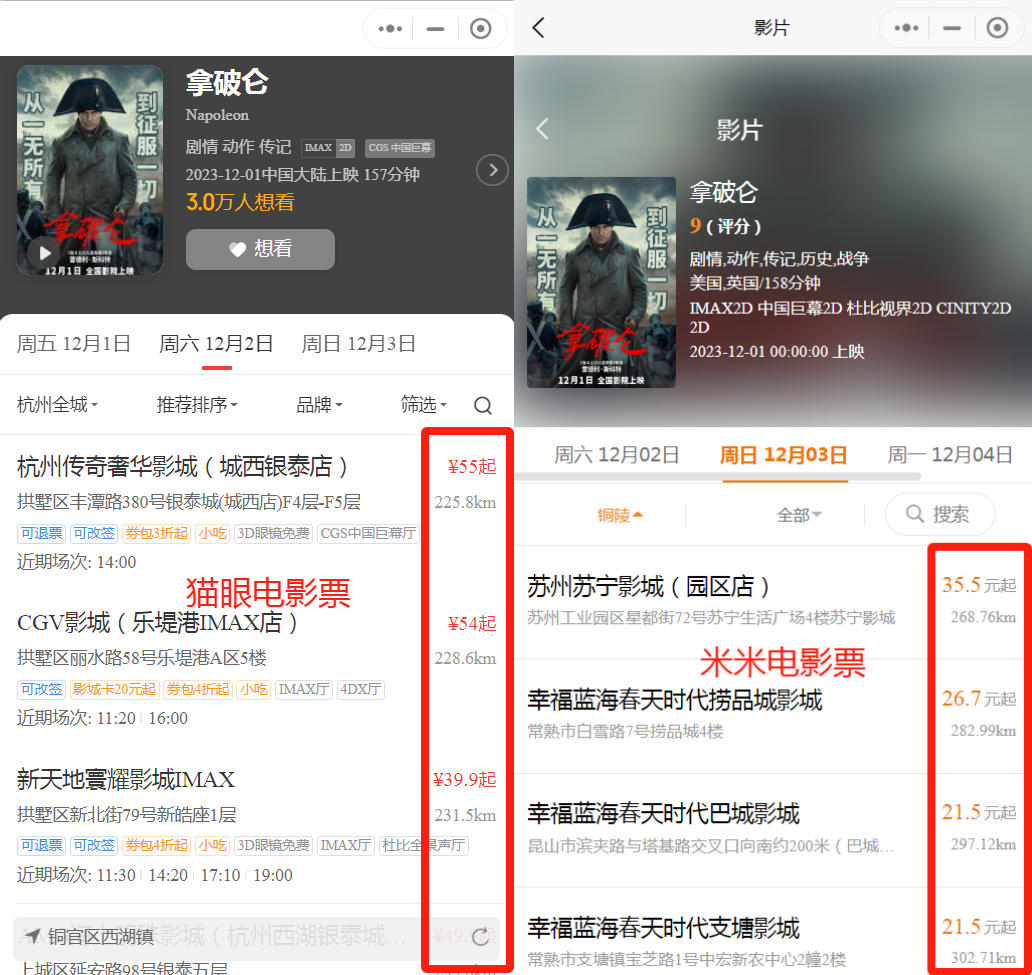Image resolution: width=1032 pixels, height=975 pixels.
Task: Play the trailer on the left Napoleon poster
Action: coord(45,253)
